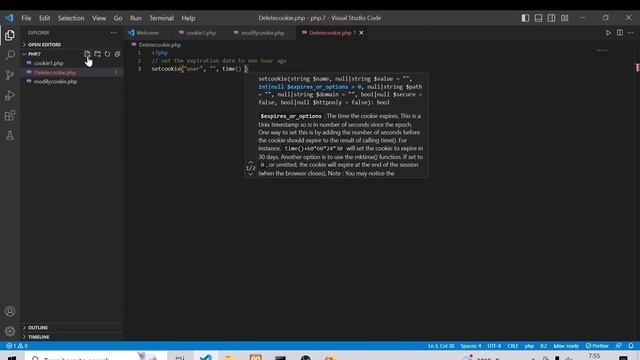640x360 pixels.
Task: Click Prettier status bar item
Action: (597, 346)
